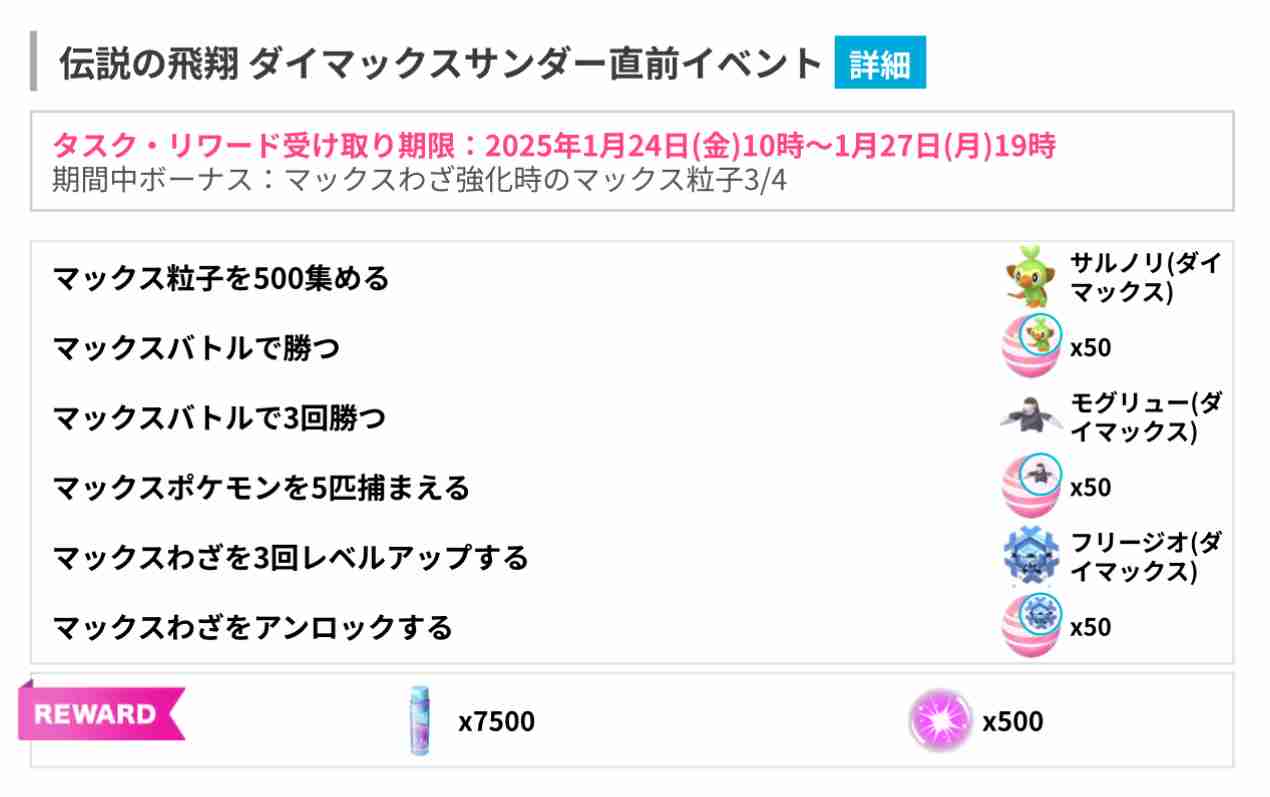The height and width of the screenshot is (797, 1270).
Task: Select task マックスバトルで3回勝つ
Action: coord(219,418)
